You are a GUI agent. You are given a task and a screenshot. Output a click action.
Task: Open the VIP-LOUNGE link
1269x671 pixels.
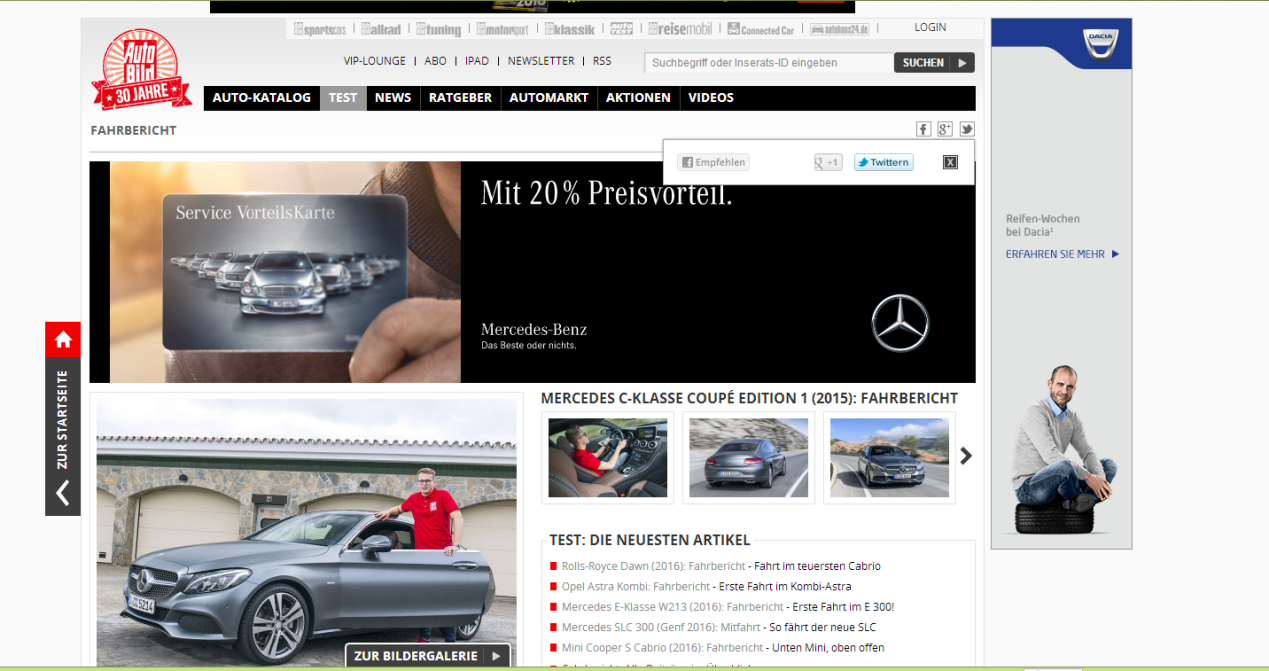(375, 61)
